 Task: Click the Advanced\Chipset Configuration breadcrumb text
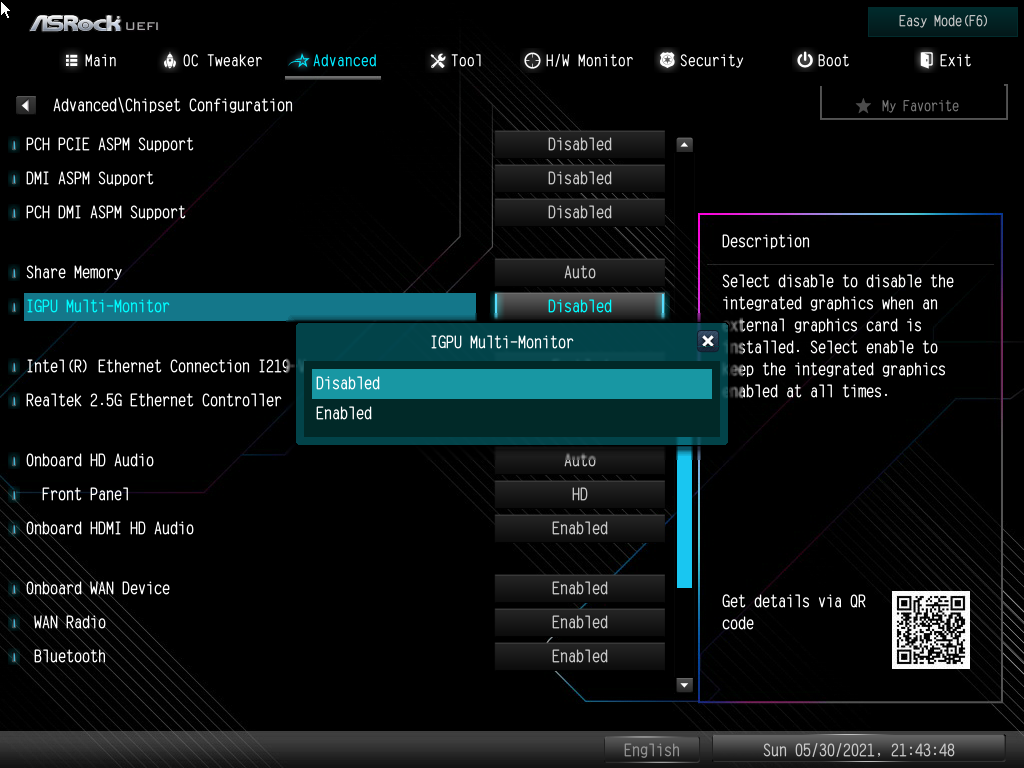point(172,105)
